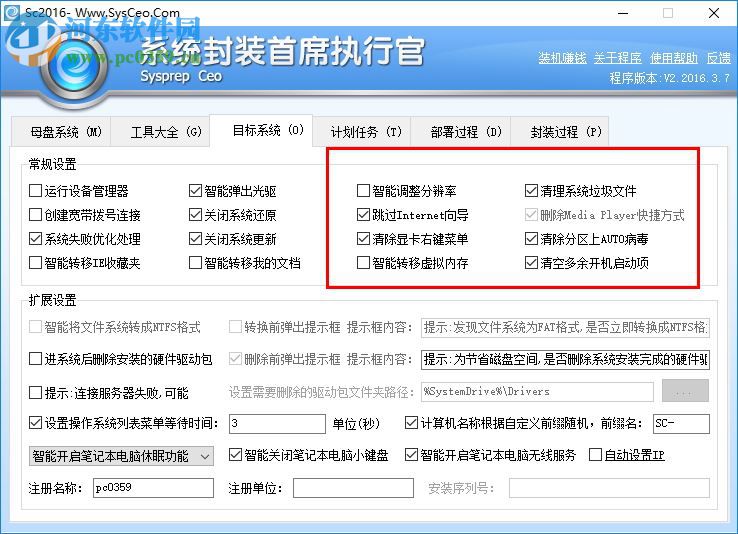Image resolution: width=738 pixels, height=534 pixels.
Task: Enable 提示:连接服务器失败,可能 checkbox
Action: pos(35,392)
